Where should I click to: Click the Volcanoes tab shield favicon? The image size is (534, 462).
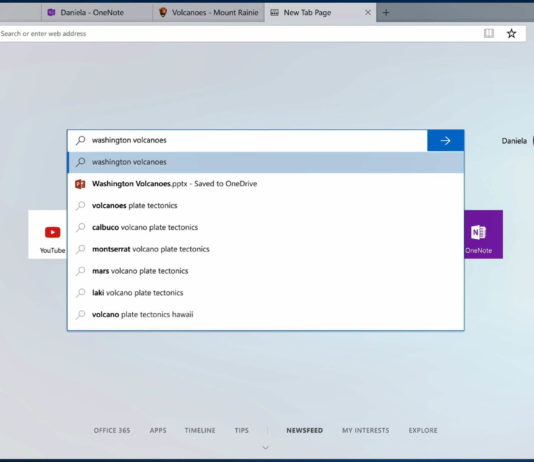coord(163,13)
